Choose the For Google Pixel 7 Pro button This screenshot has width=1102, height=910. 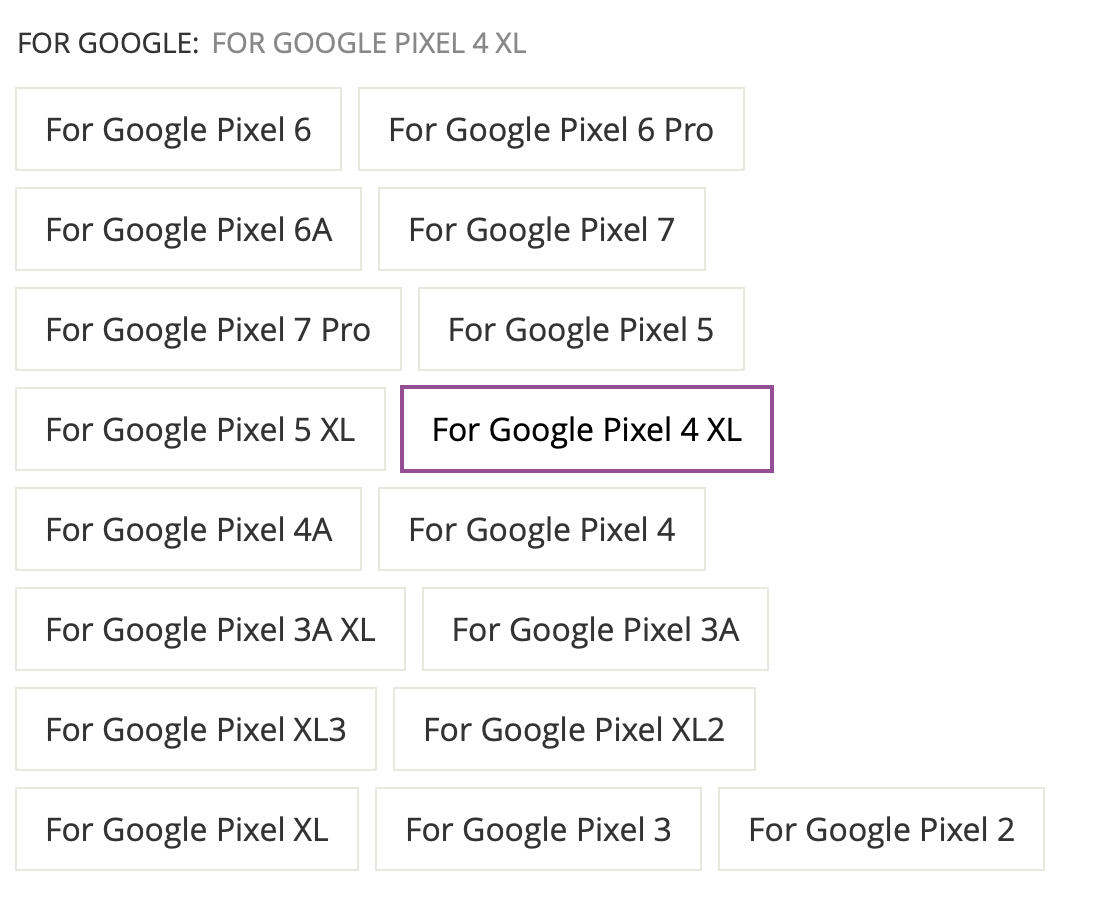[208, 330]
